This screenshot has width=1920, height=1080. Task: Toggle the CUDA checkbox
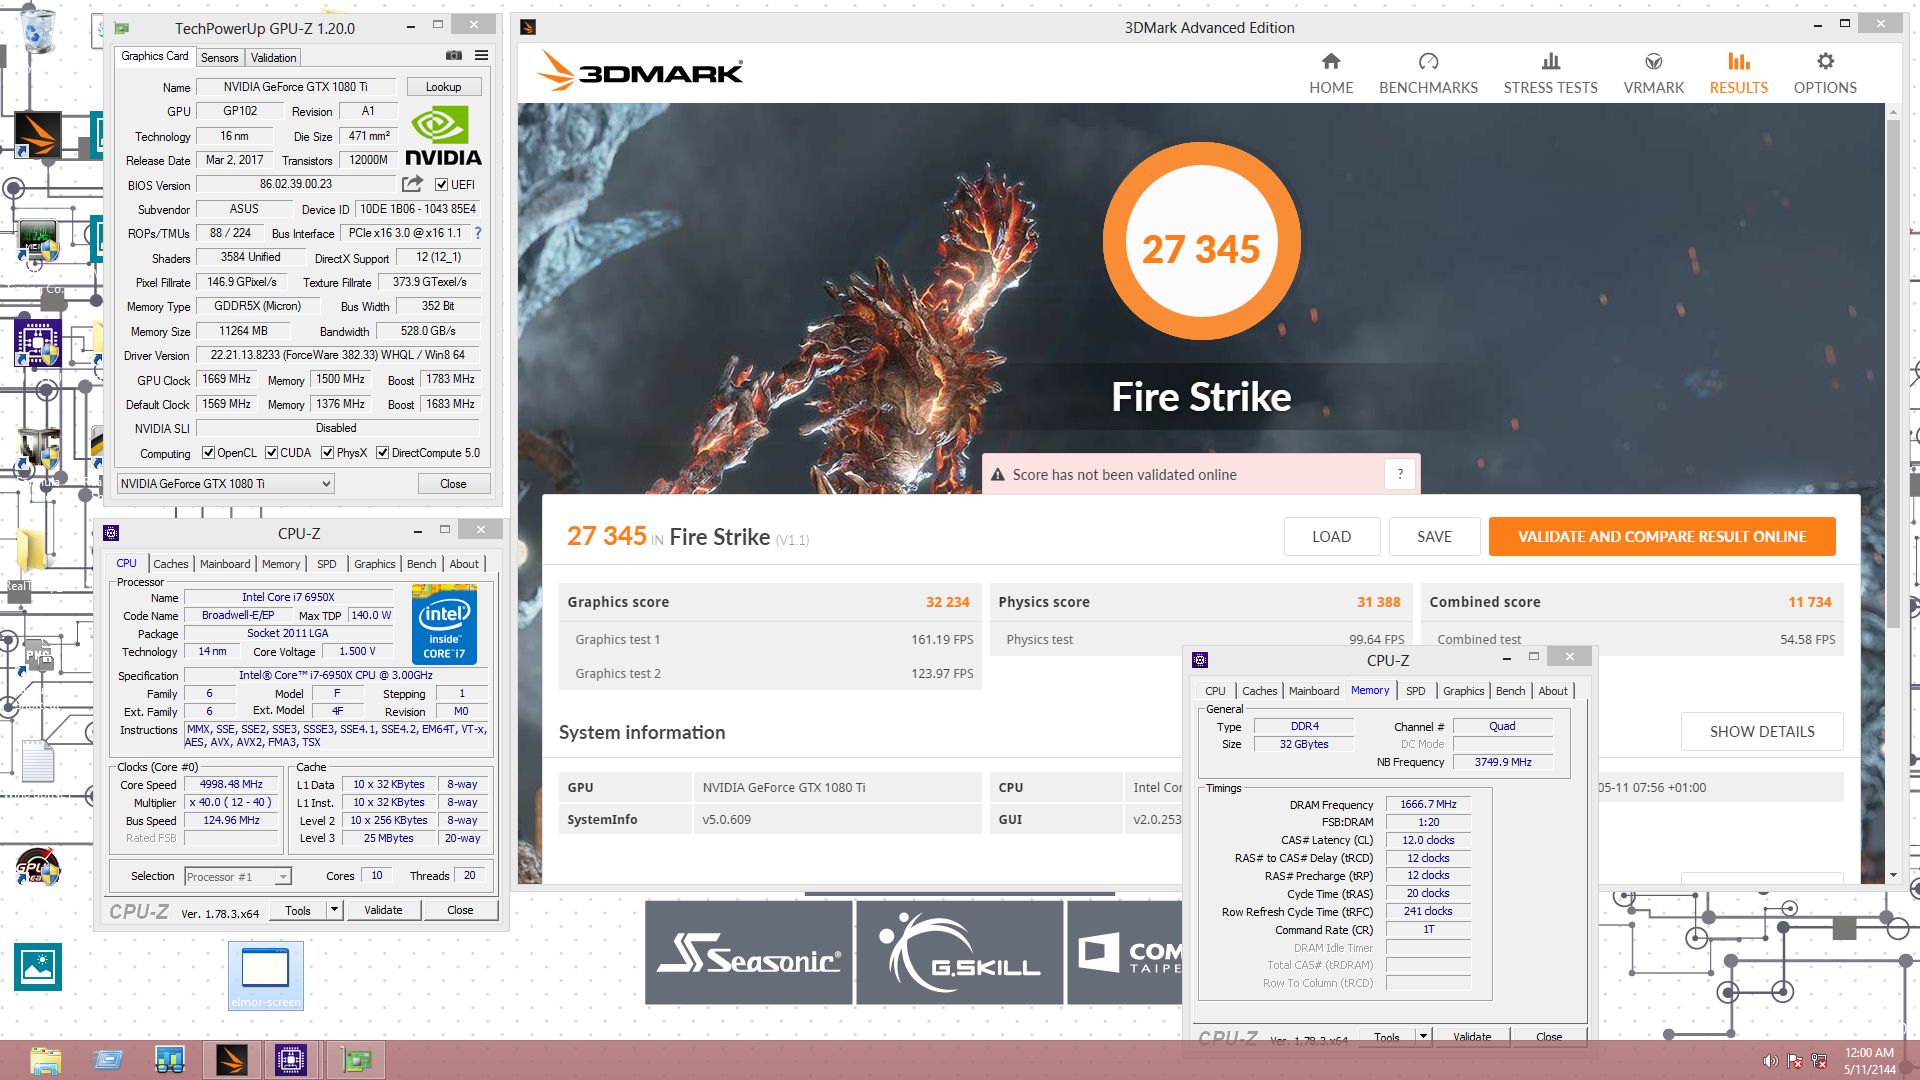click(271, 453)
